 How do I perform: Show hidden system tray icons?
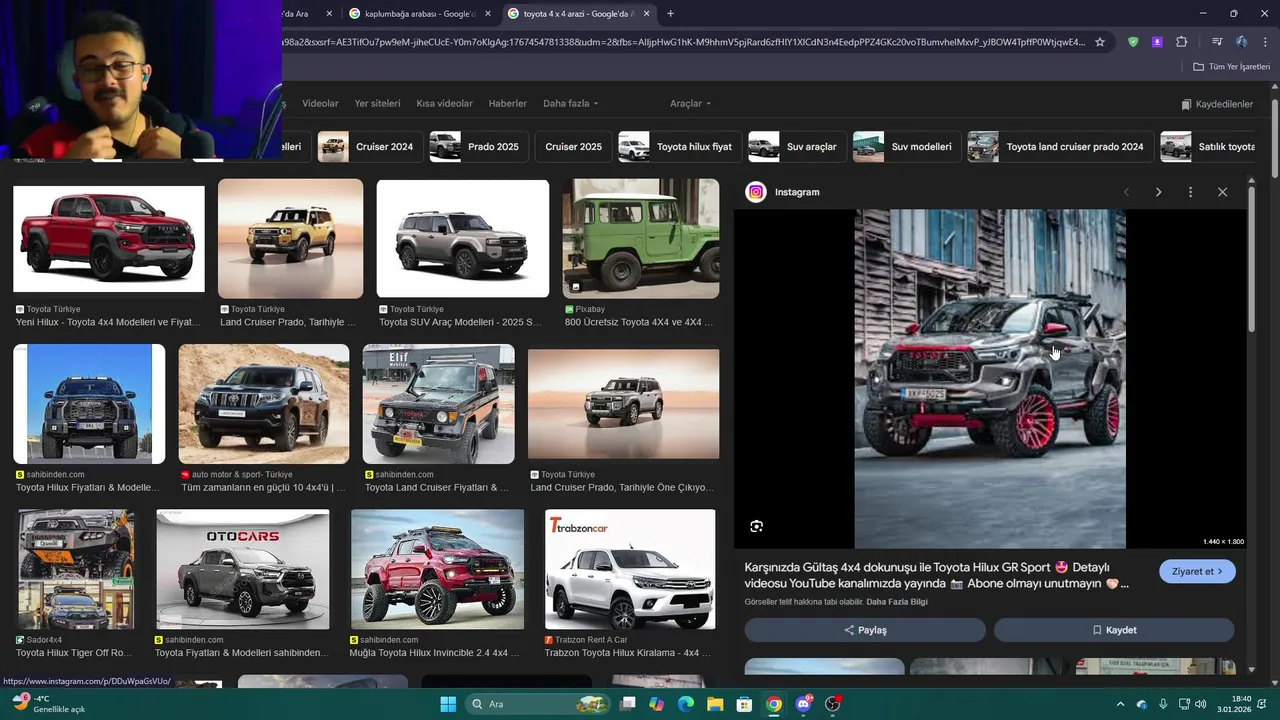click(x=1120, y=704)
